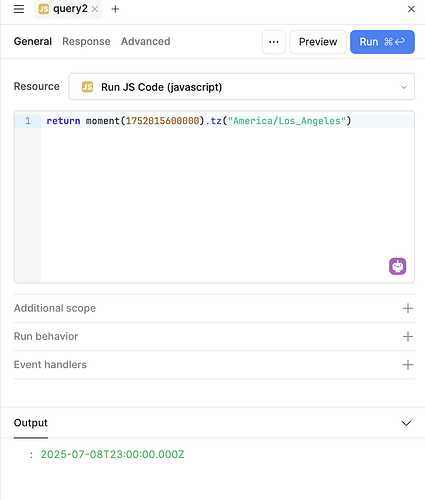Image resolution: width=425 pixels, height=500 pixels.
Task: Collapse the Output panel chevron
Action: click(x=406, y=423)
